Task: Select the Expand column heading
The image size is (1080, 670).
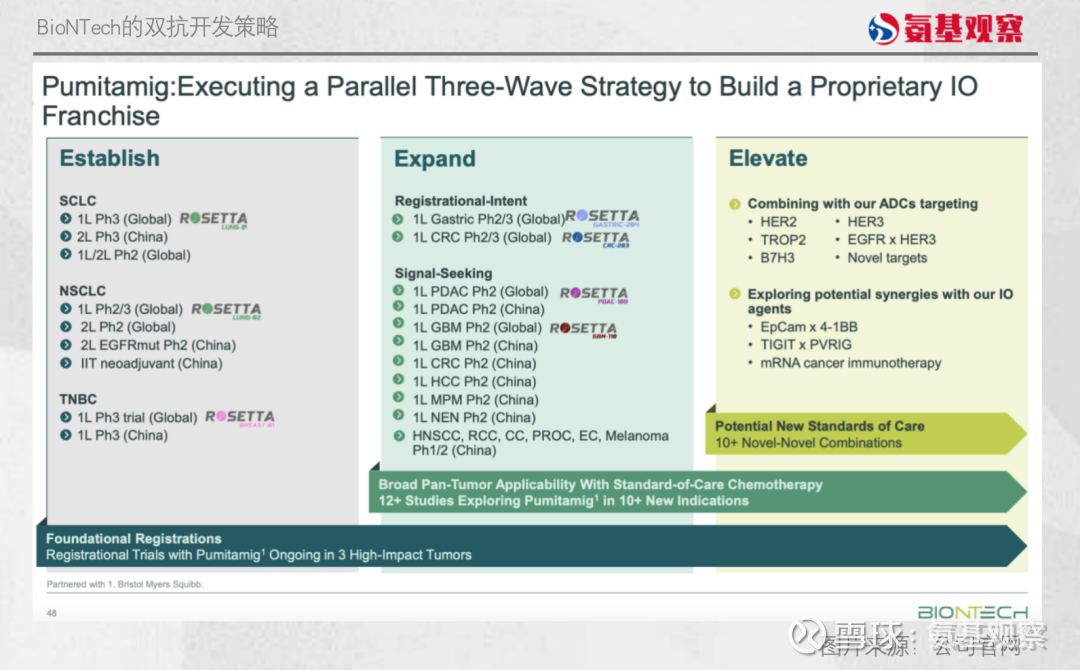Action: pyautogui.click(x=435, y=159)
